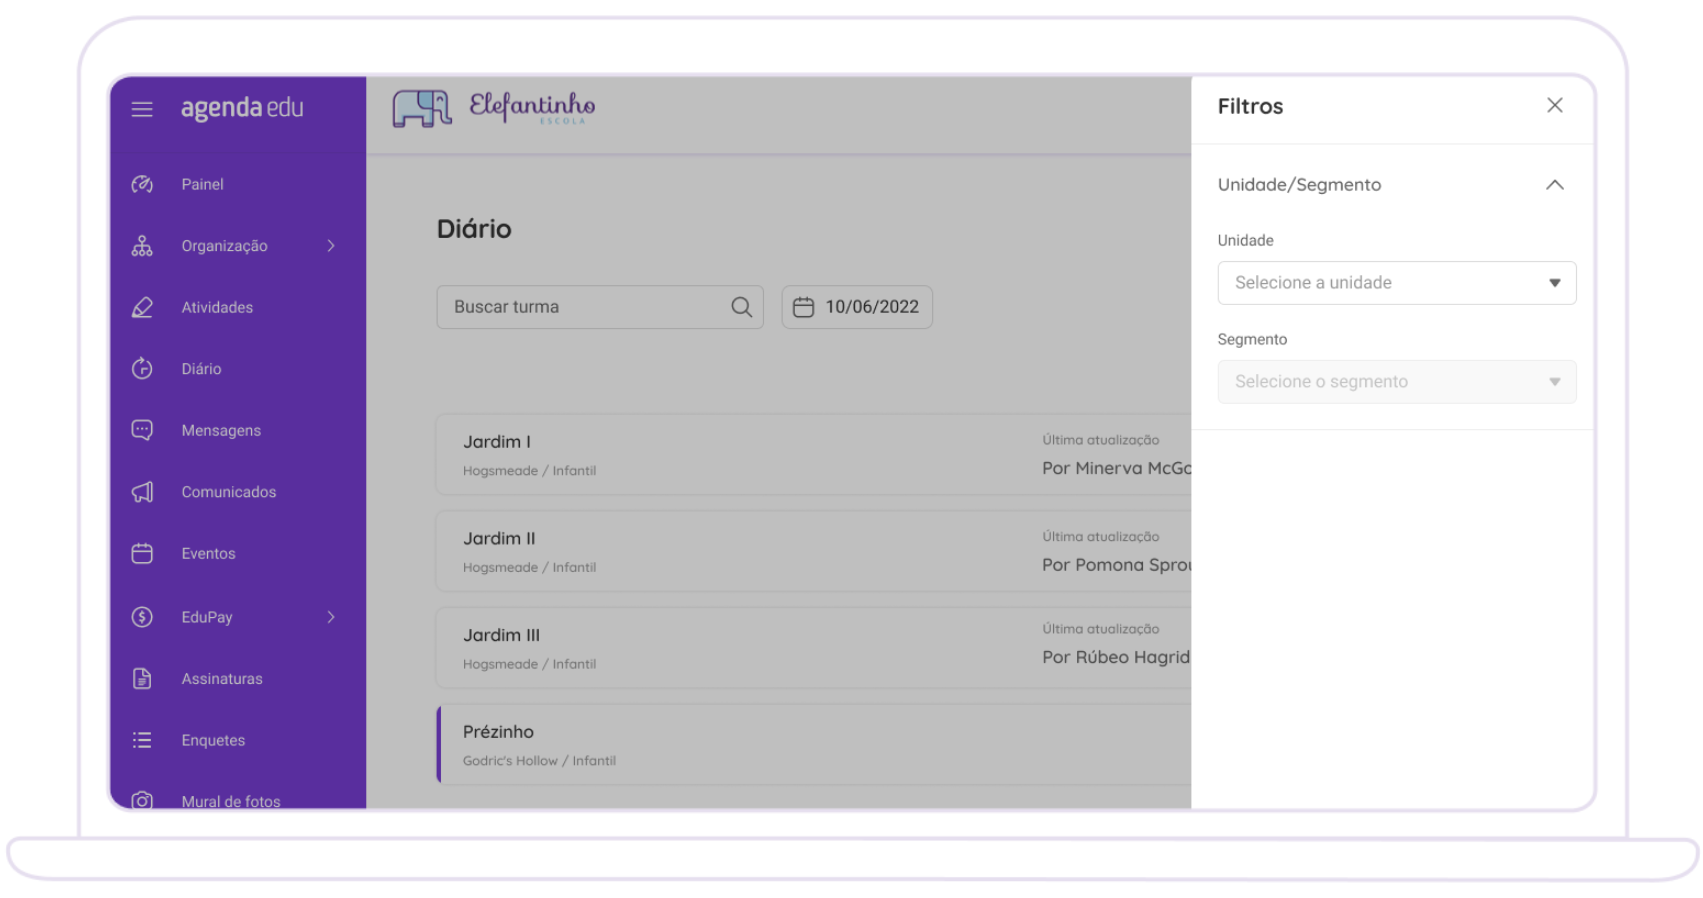1703x898 pixels.
Task: Open the date picker showing 10/06/2022
Action: 857,307
